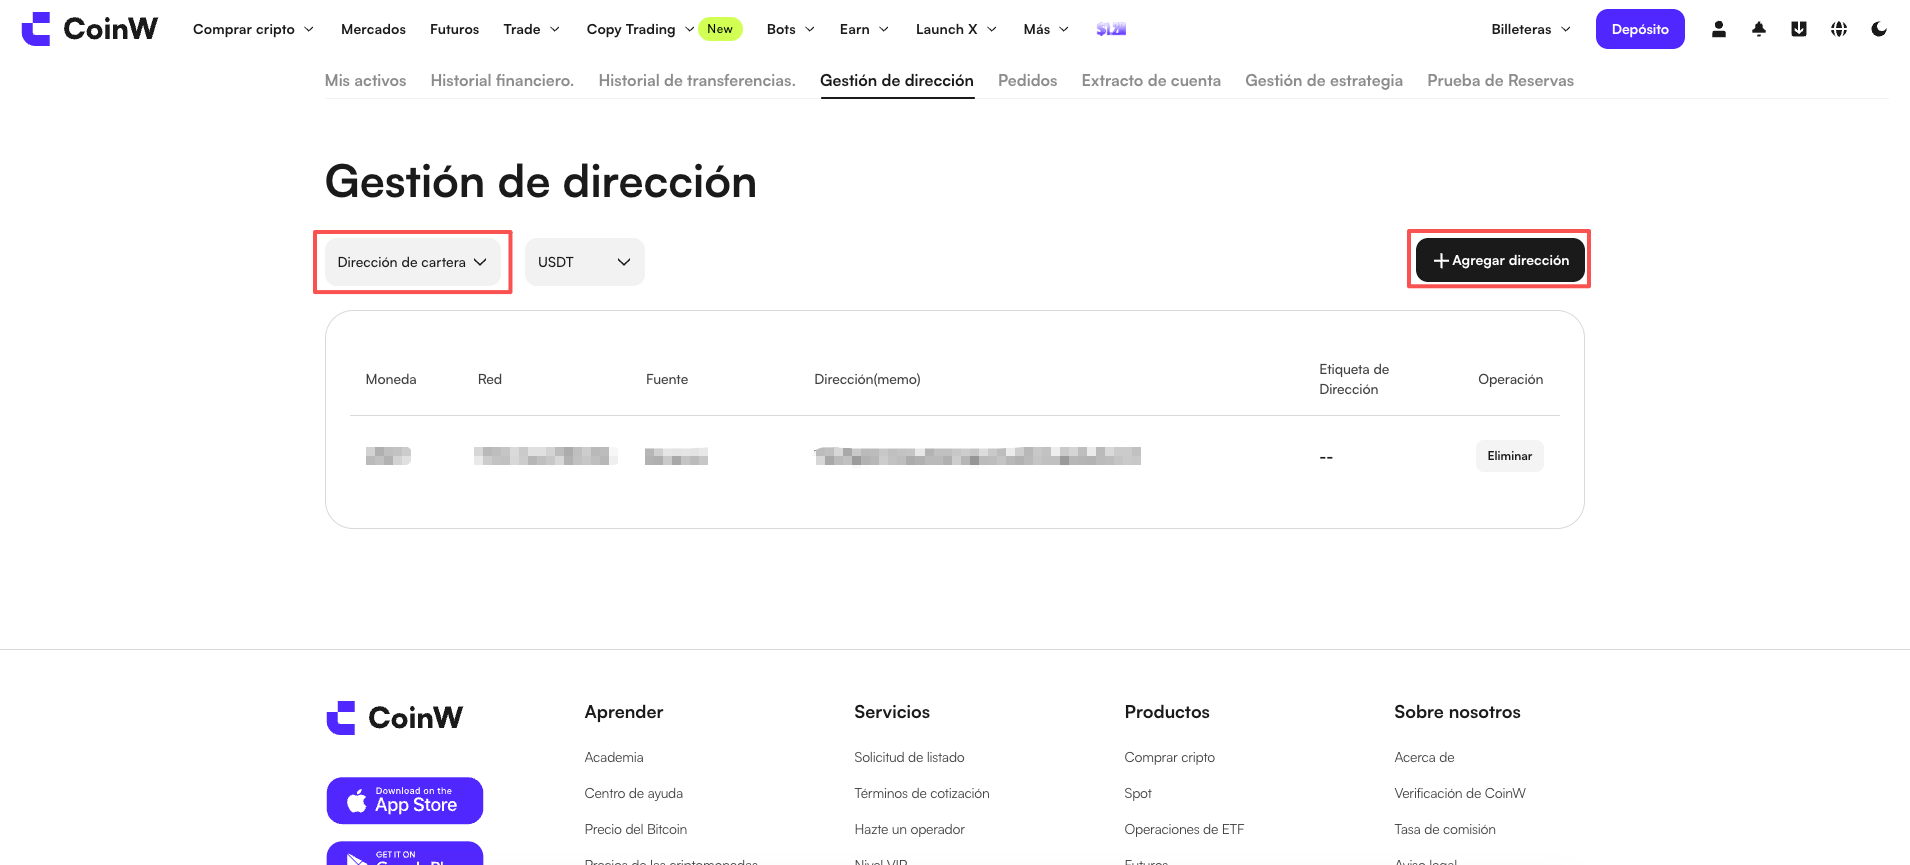Switch to Extracto de cuenta tab
This screenshot has width=1910, height=865.
pos(1151,81)
